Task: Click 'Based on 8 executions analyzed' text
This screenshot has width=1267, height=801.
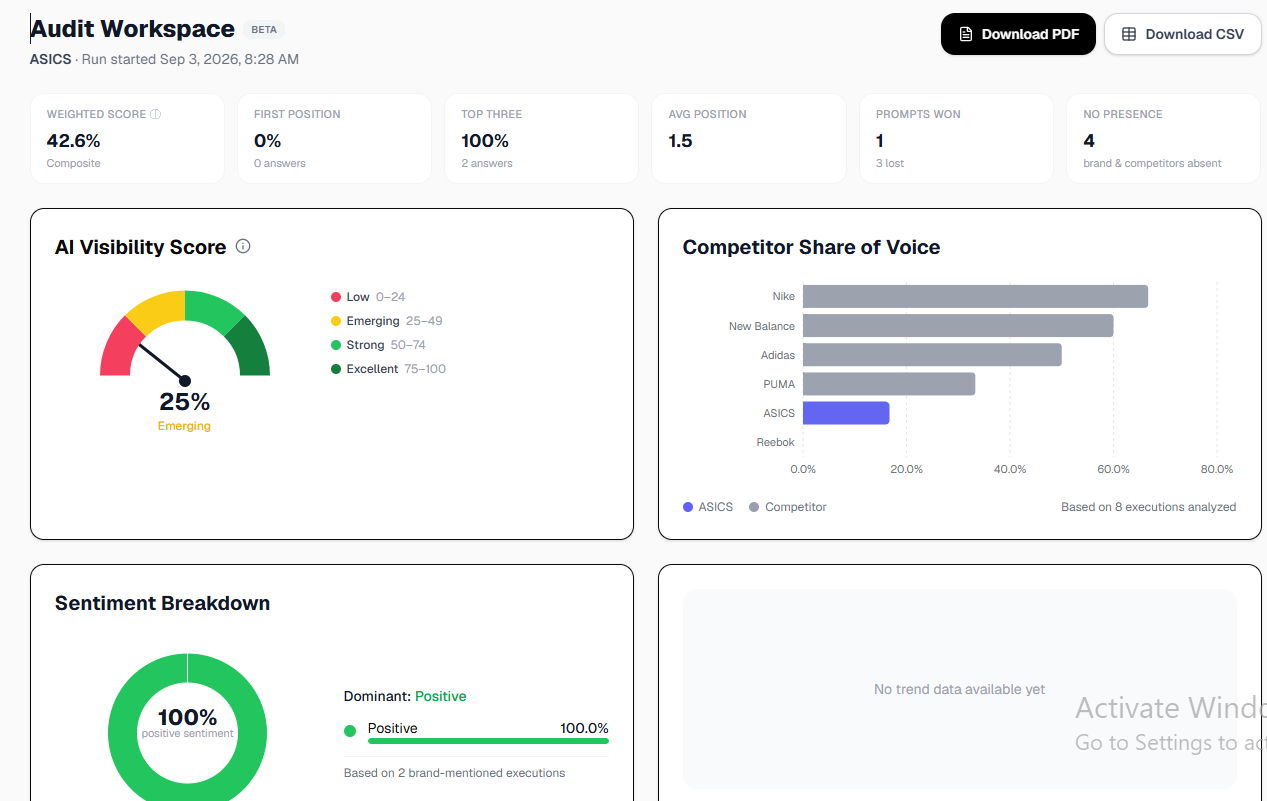Action: click(x=1148, y=507)
